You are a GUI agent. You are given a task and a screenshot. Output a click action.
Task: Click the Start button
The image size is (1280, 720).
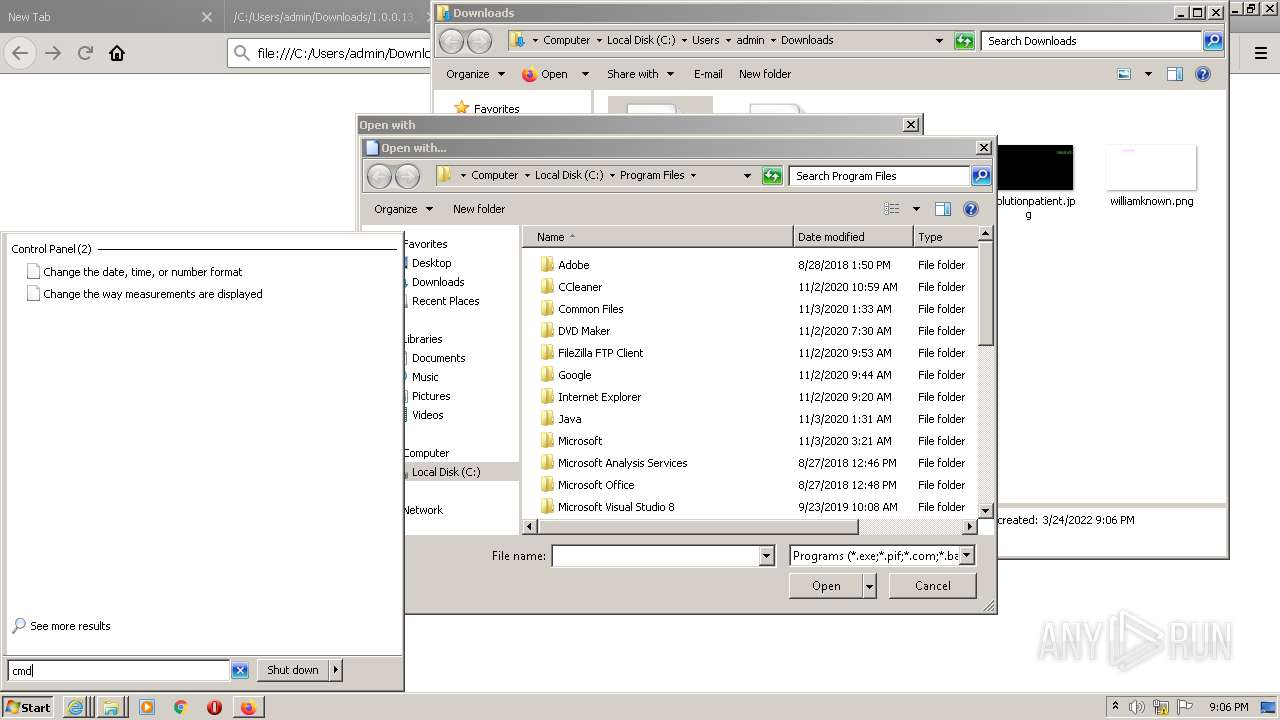click(x=28, y=707)
